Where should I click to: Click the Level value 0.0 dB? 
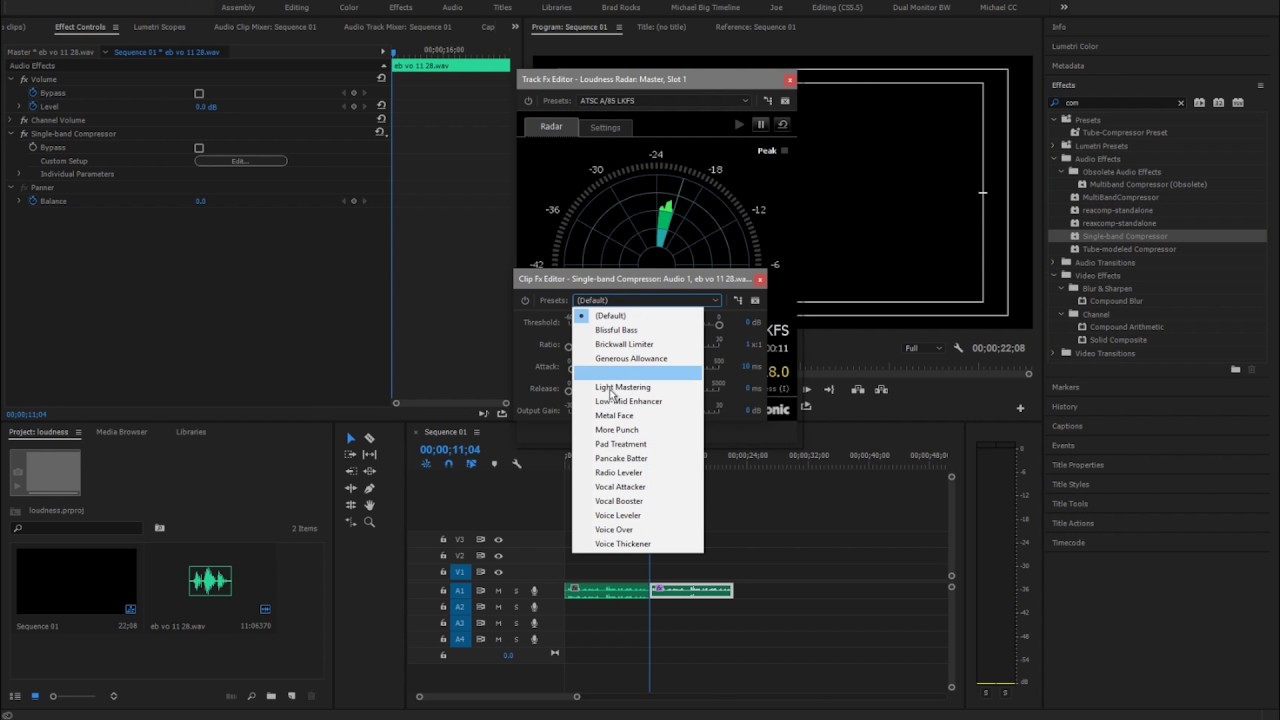[206, 107]
